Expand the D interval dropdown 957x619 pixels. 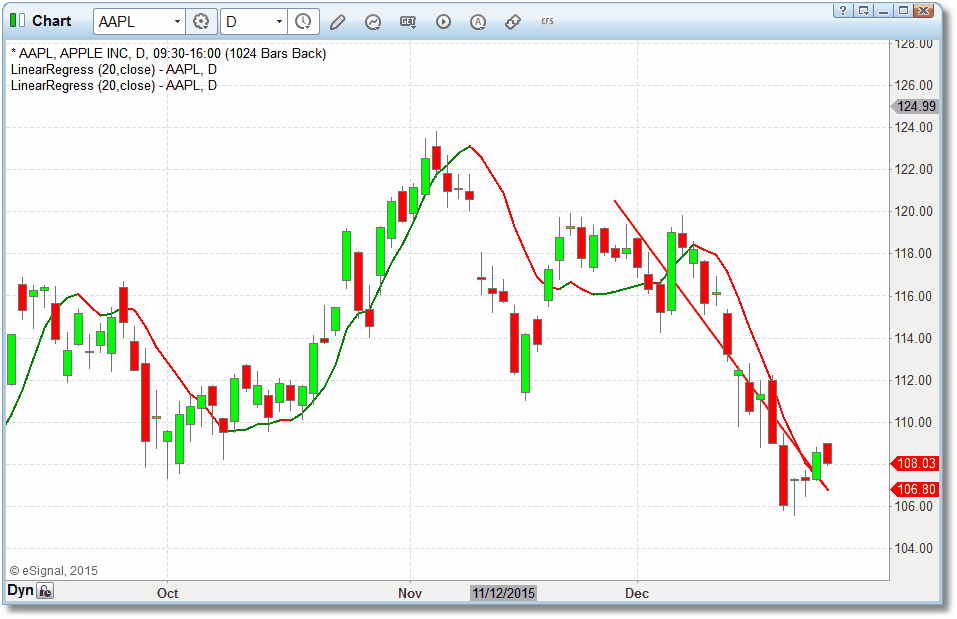click(x=279, y=22)
